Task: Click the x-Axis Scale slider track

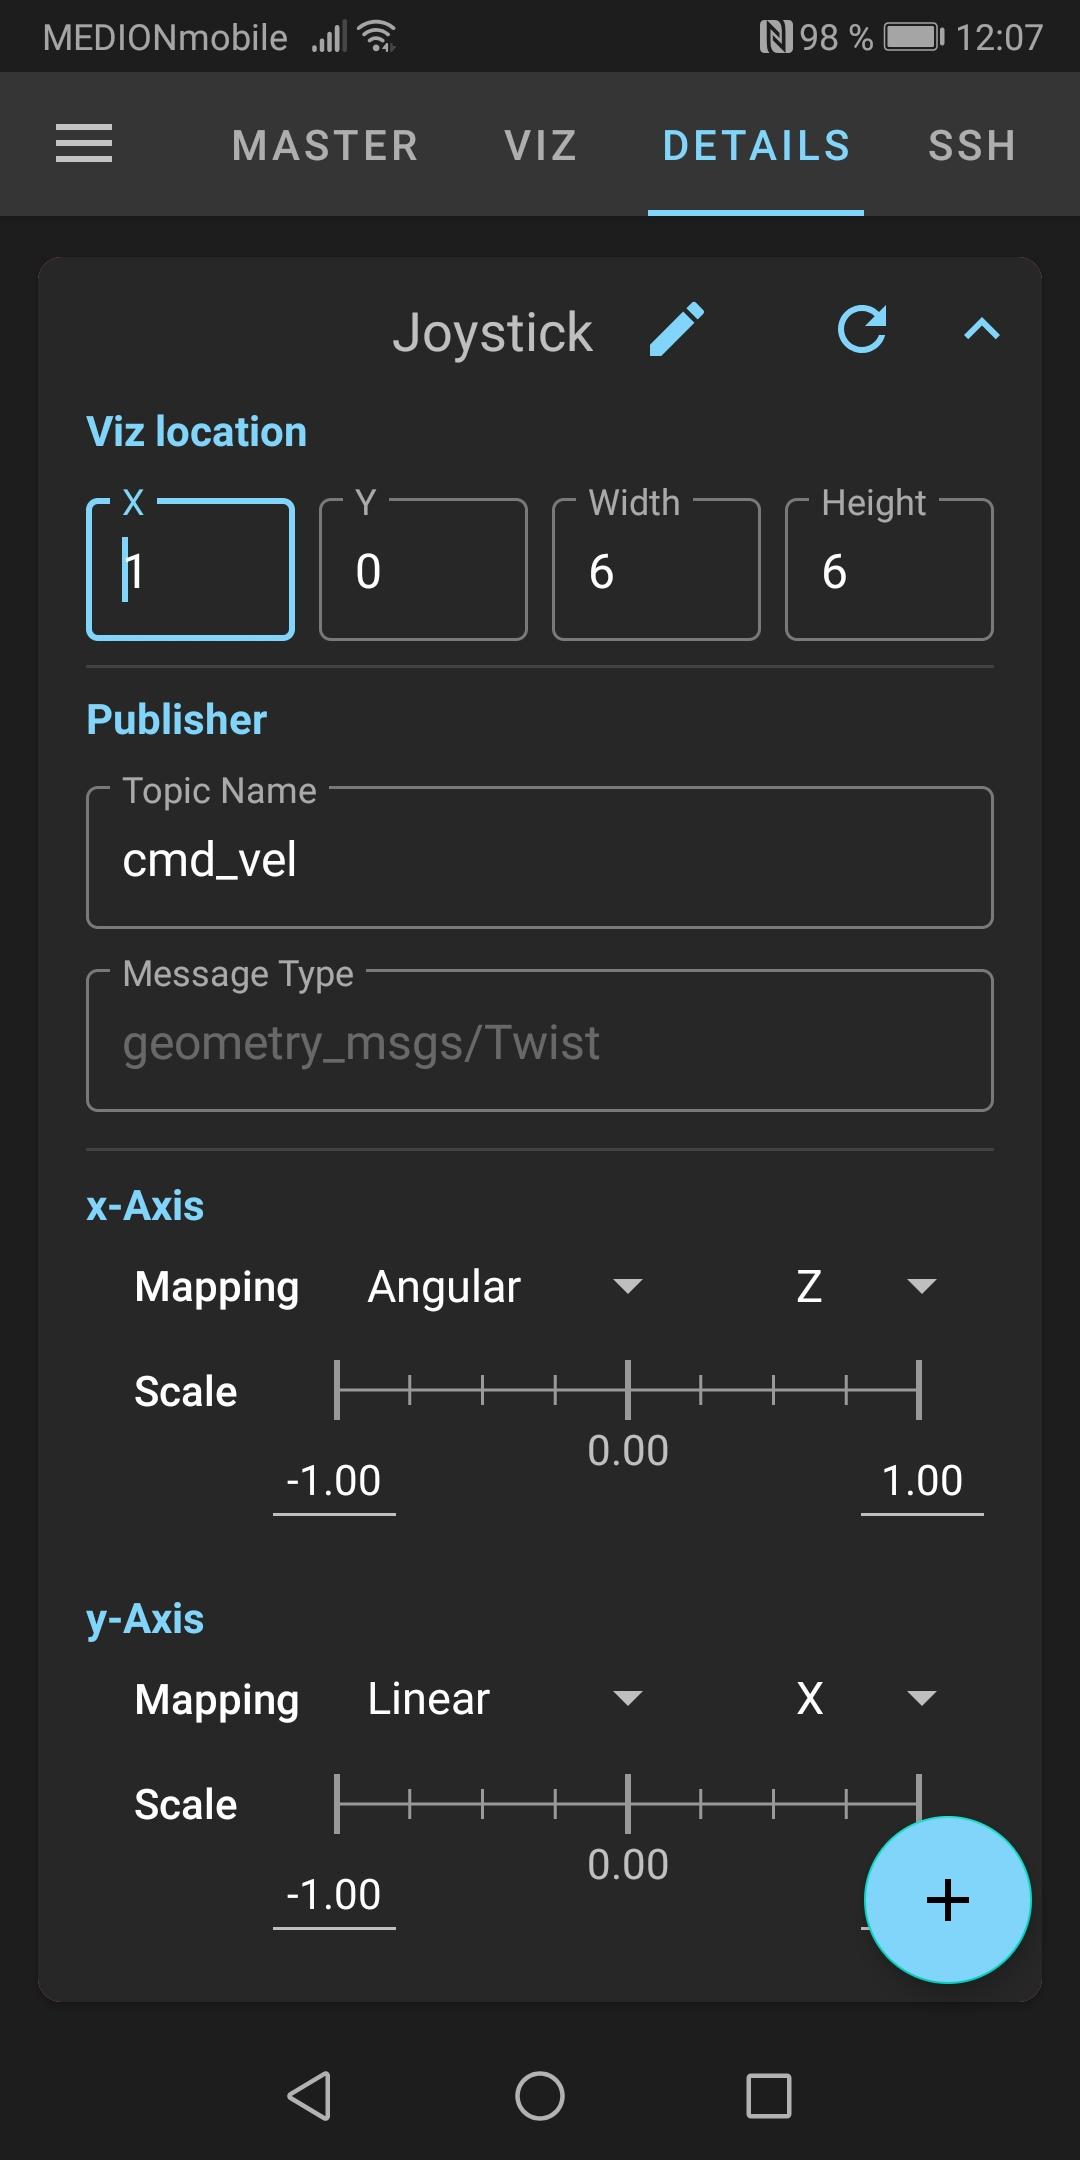Action: coord(628,1390)
